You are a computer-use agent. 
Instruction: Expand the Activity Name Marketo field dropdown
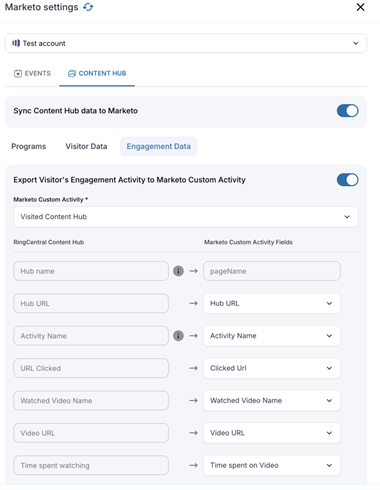pyautogui.click(x=272, y=336)
